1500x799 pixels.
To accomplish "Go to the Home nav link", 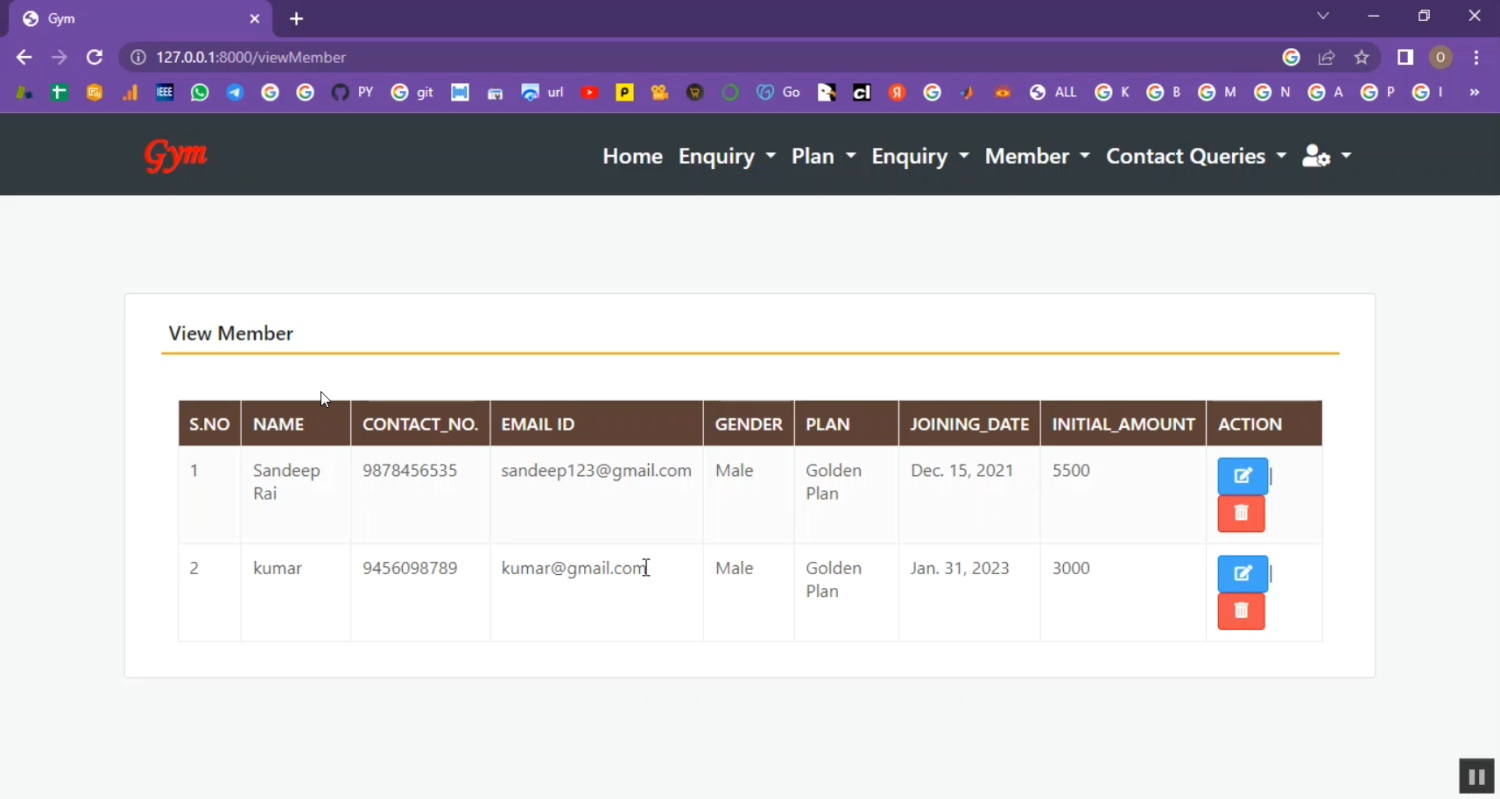I will pyautogui.click(x=632, y=156).
